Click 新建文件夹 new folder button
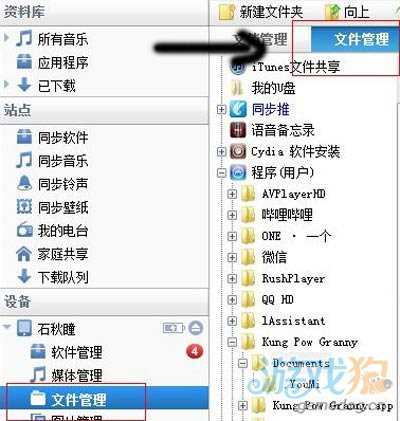This screenshot has height=421, width=400. 261,12
